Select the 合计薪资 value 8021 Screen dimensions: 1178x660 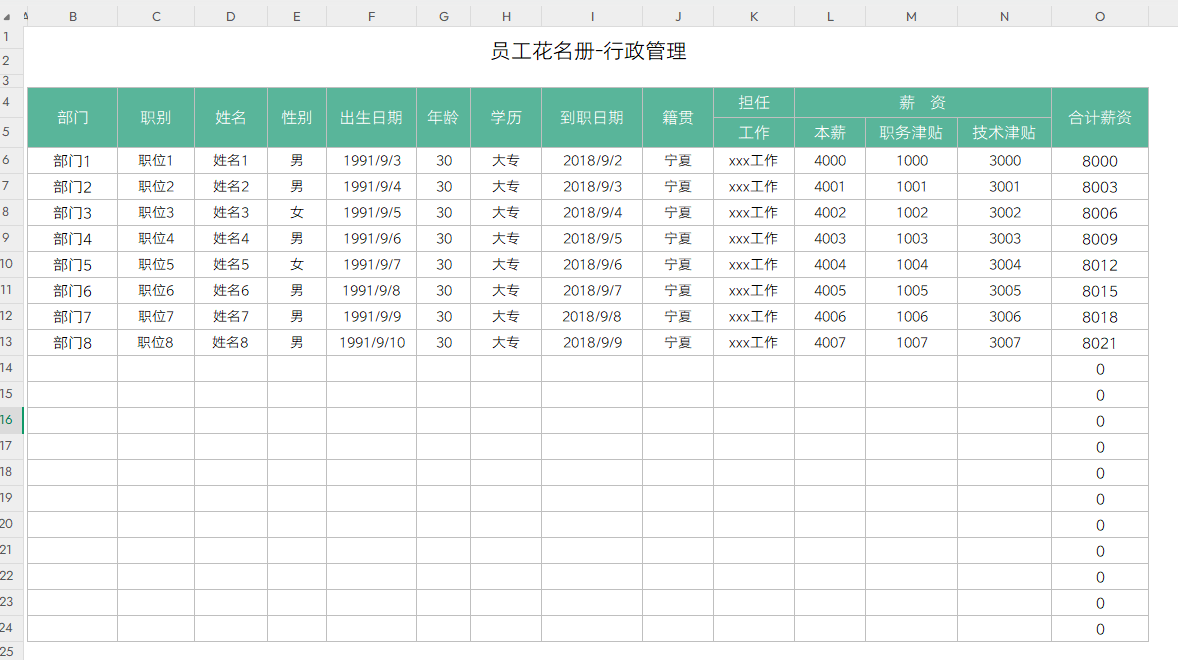point(1099,342)
